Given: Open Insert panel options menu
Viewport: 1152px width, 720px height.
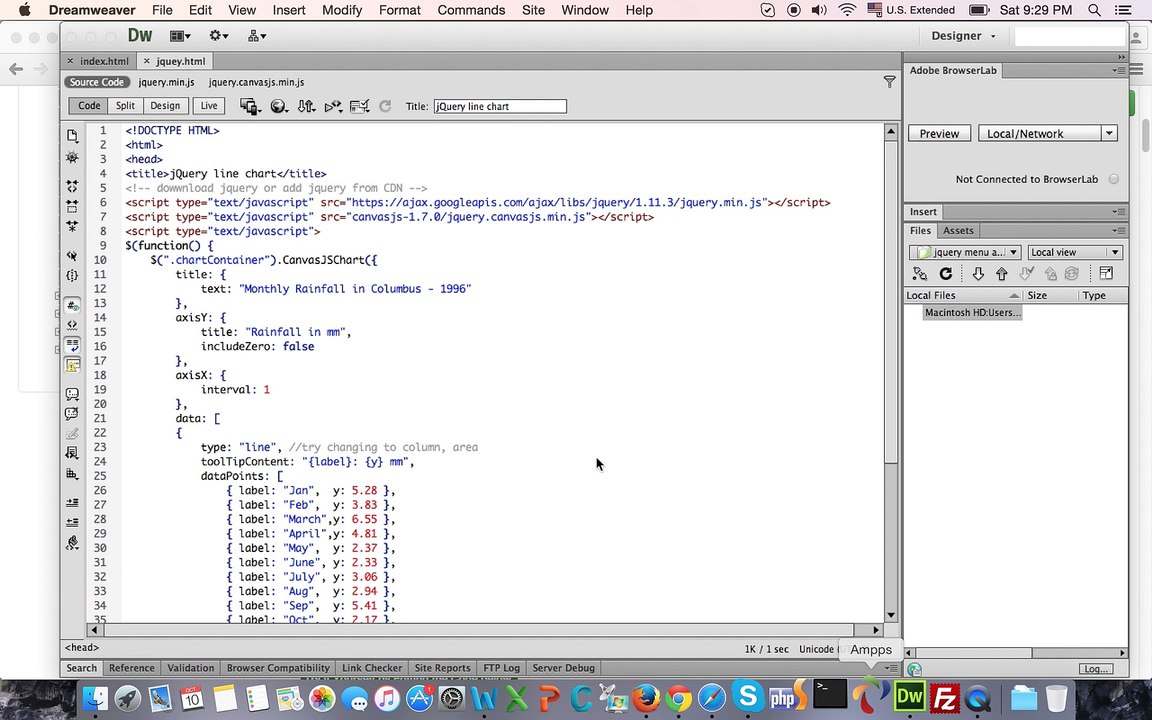Looking at the screenshot, I should (1118, 212).
